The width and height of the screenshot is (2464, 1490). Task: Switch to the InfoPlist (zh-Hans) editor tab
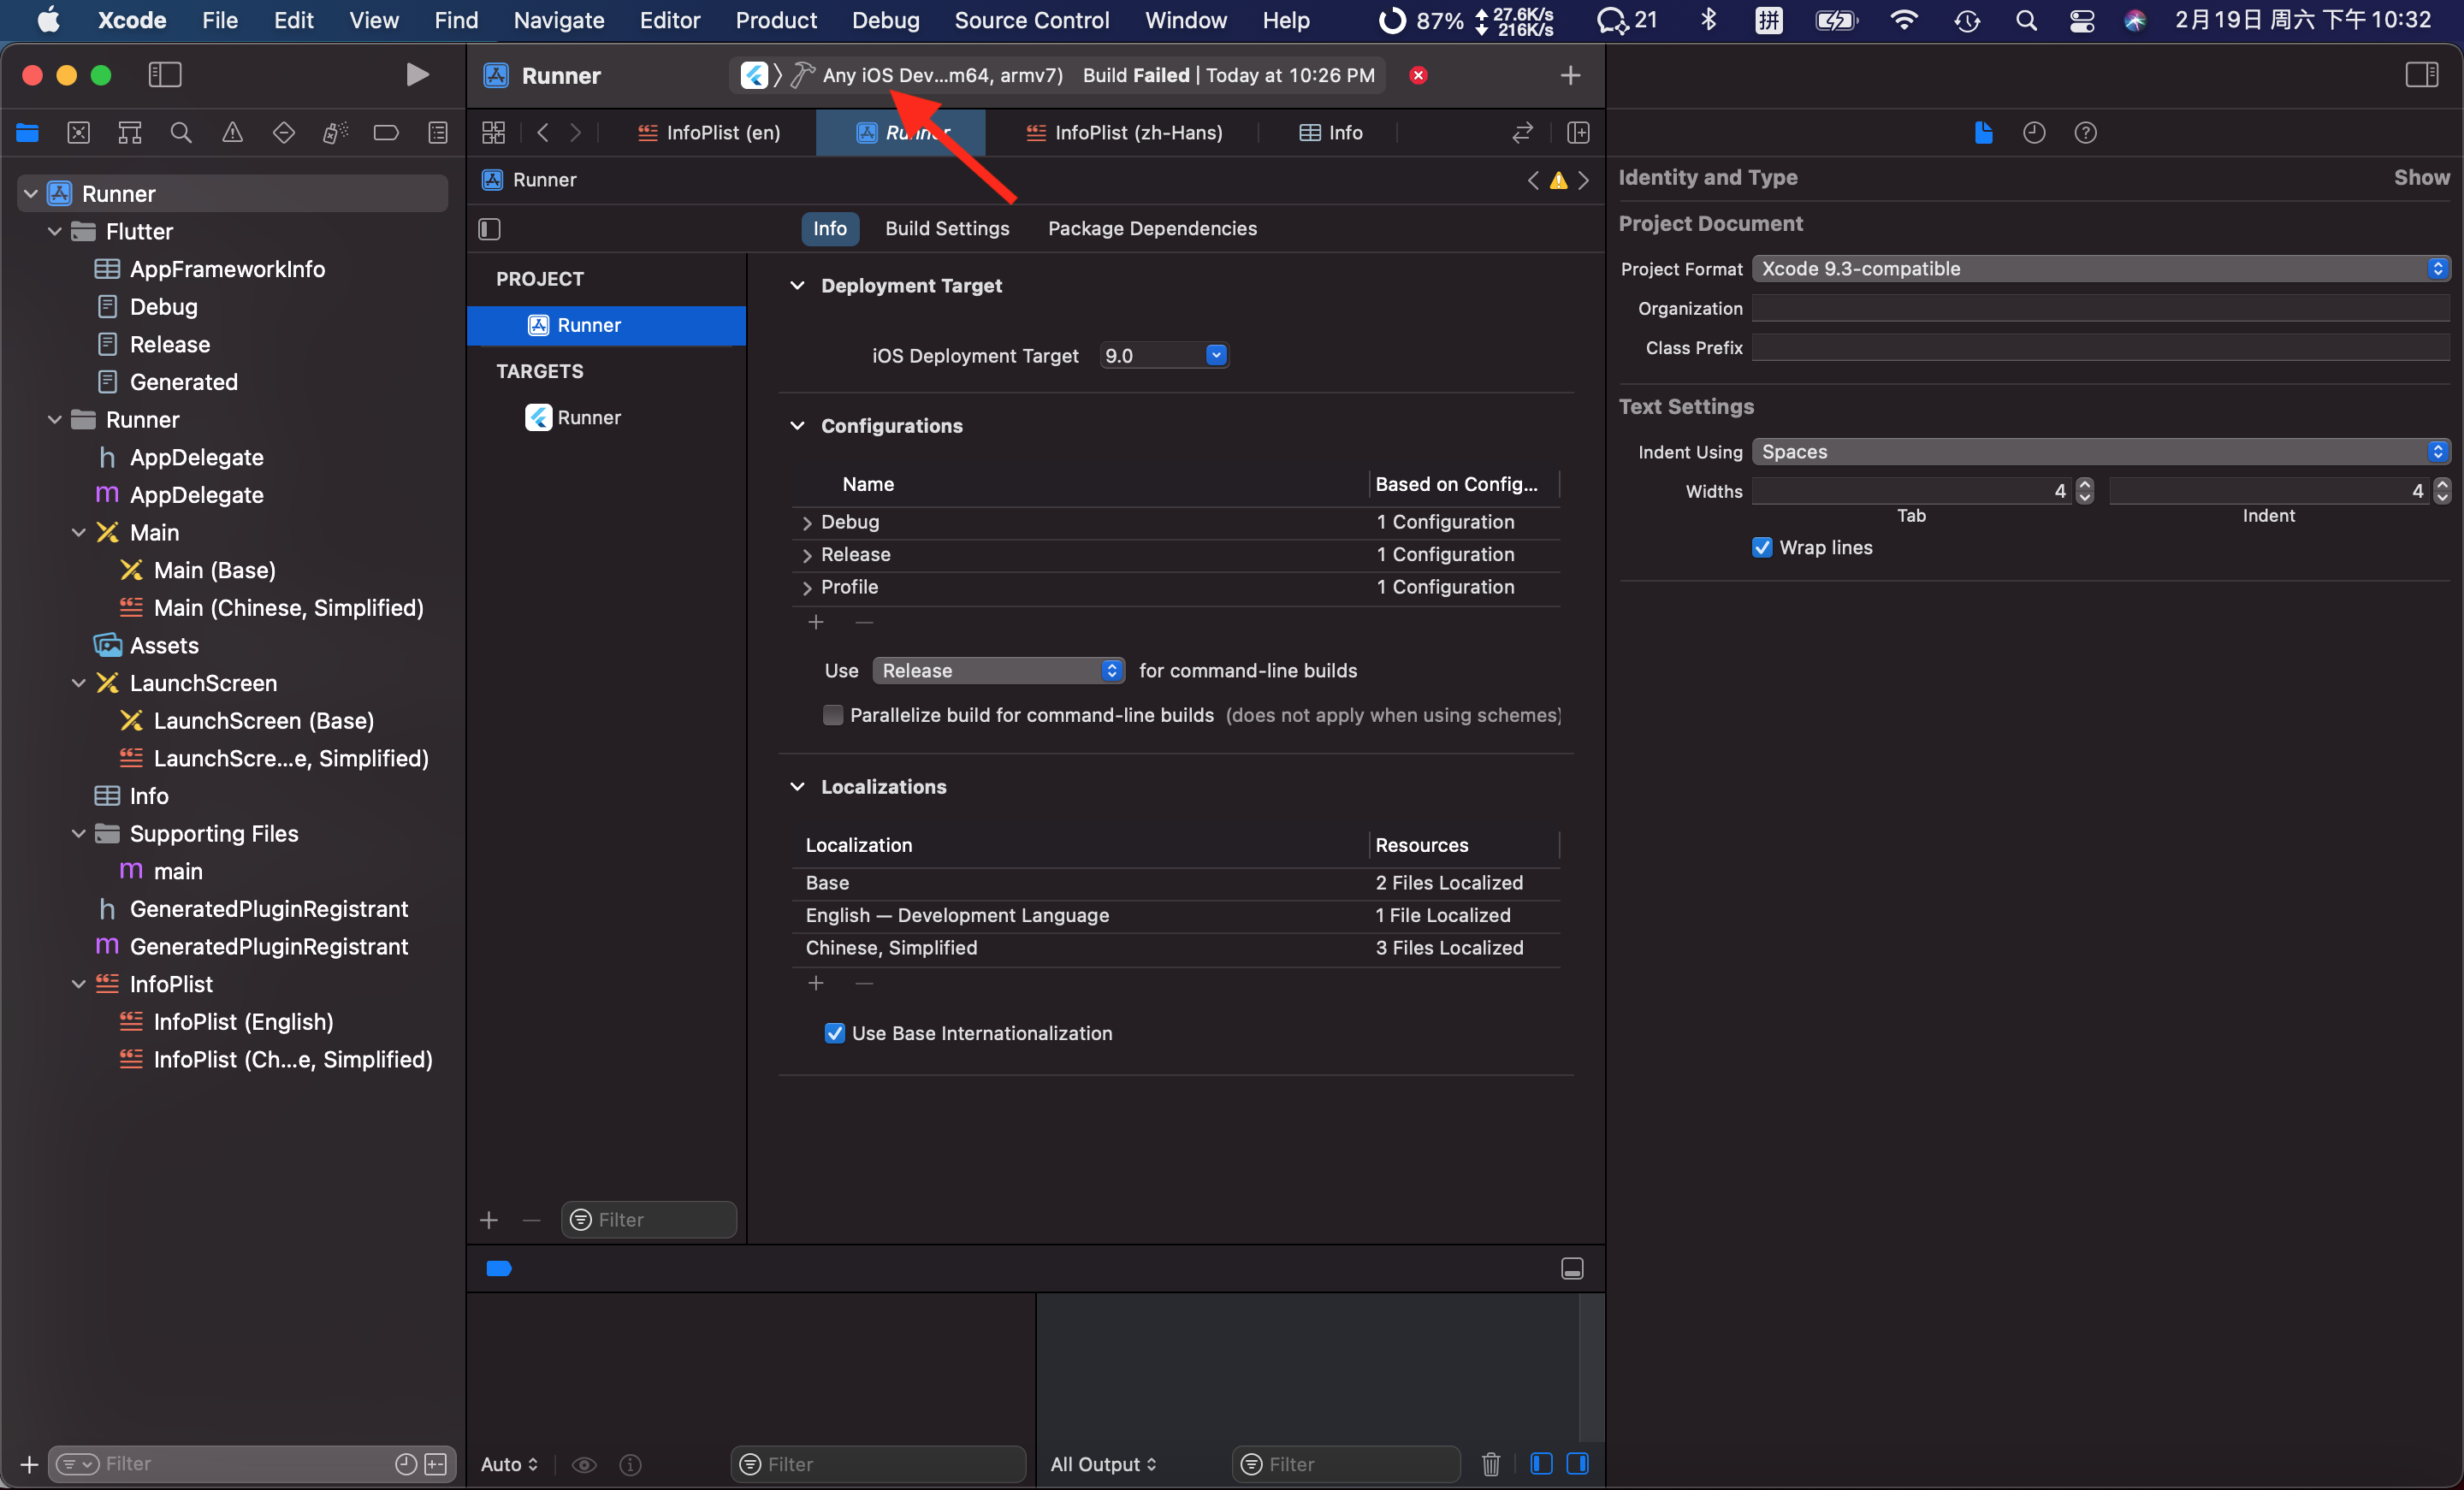point(1124,133)
